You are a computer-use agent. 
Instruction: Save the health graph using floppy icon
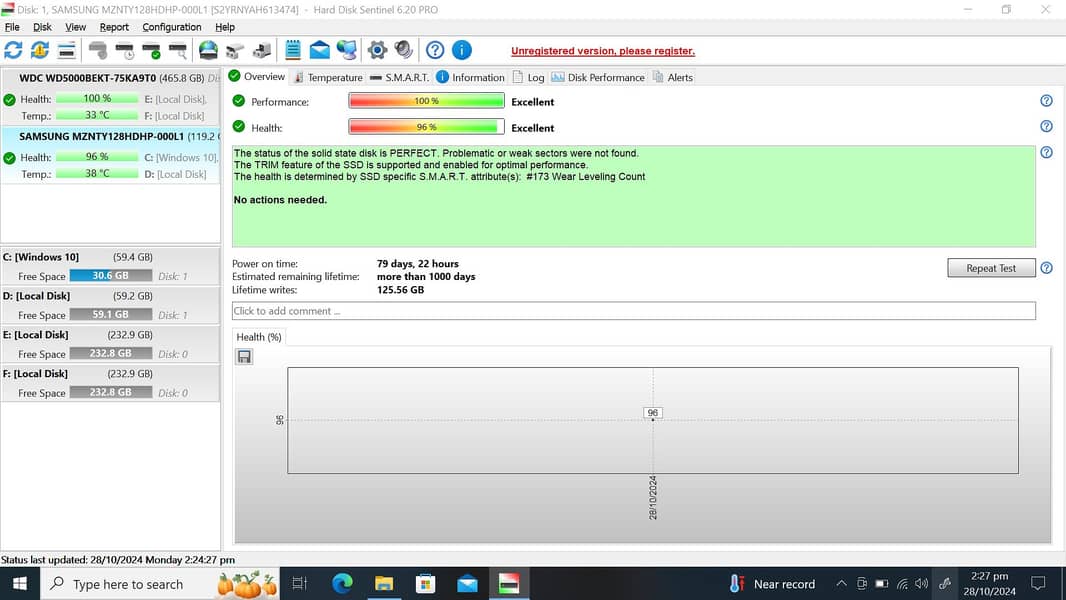(x=244, y=357)
